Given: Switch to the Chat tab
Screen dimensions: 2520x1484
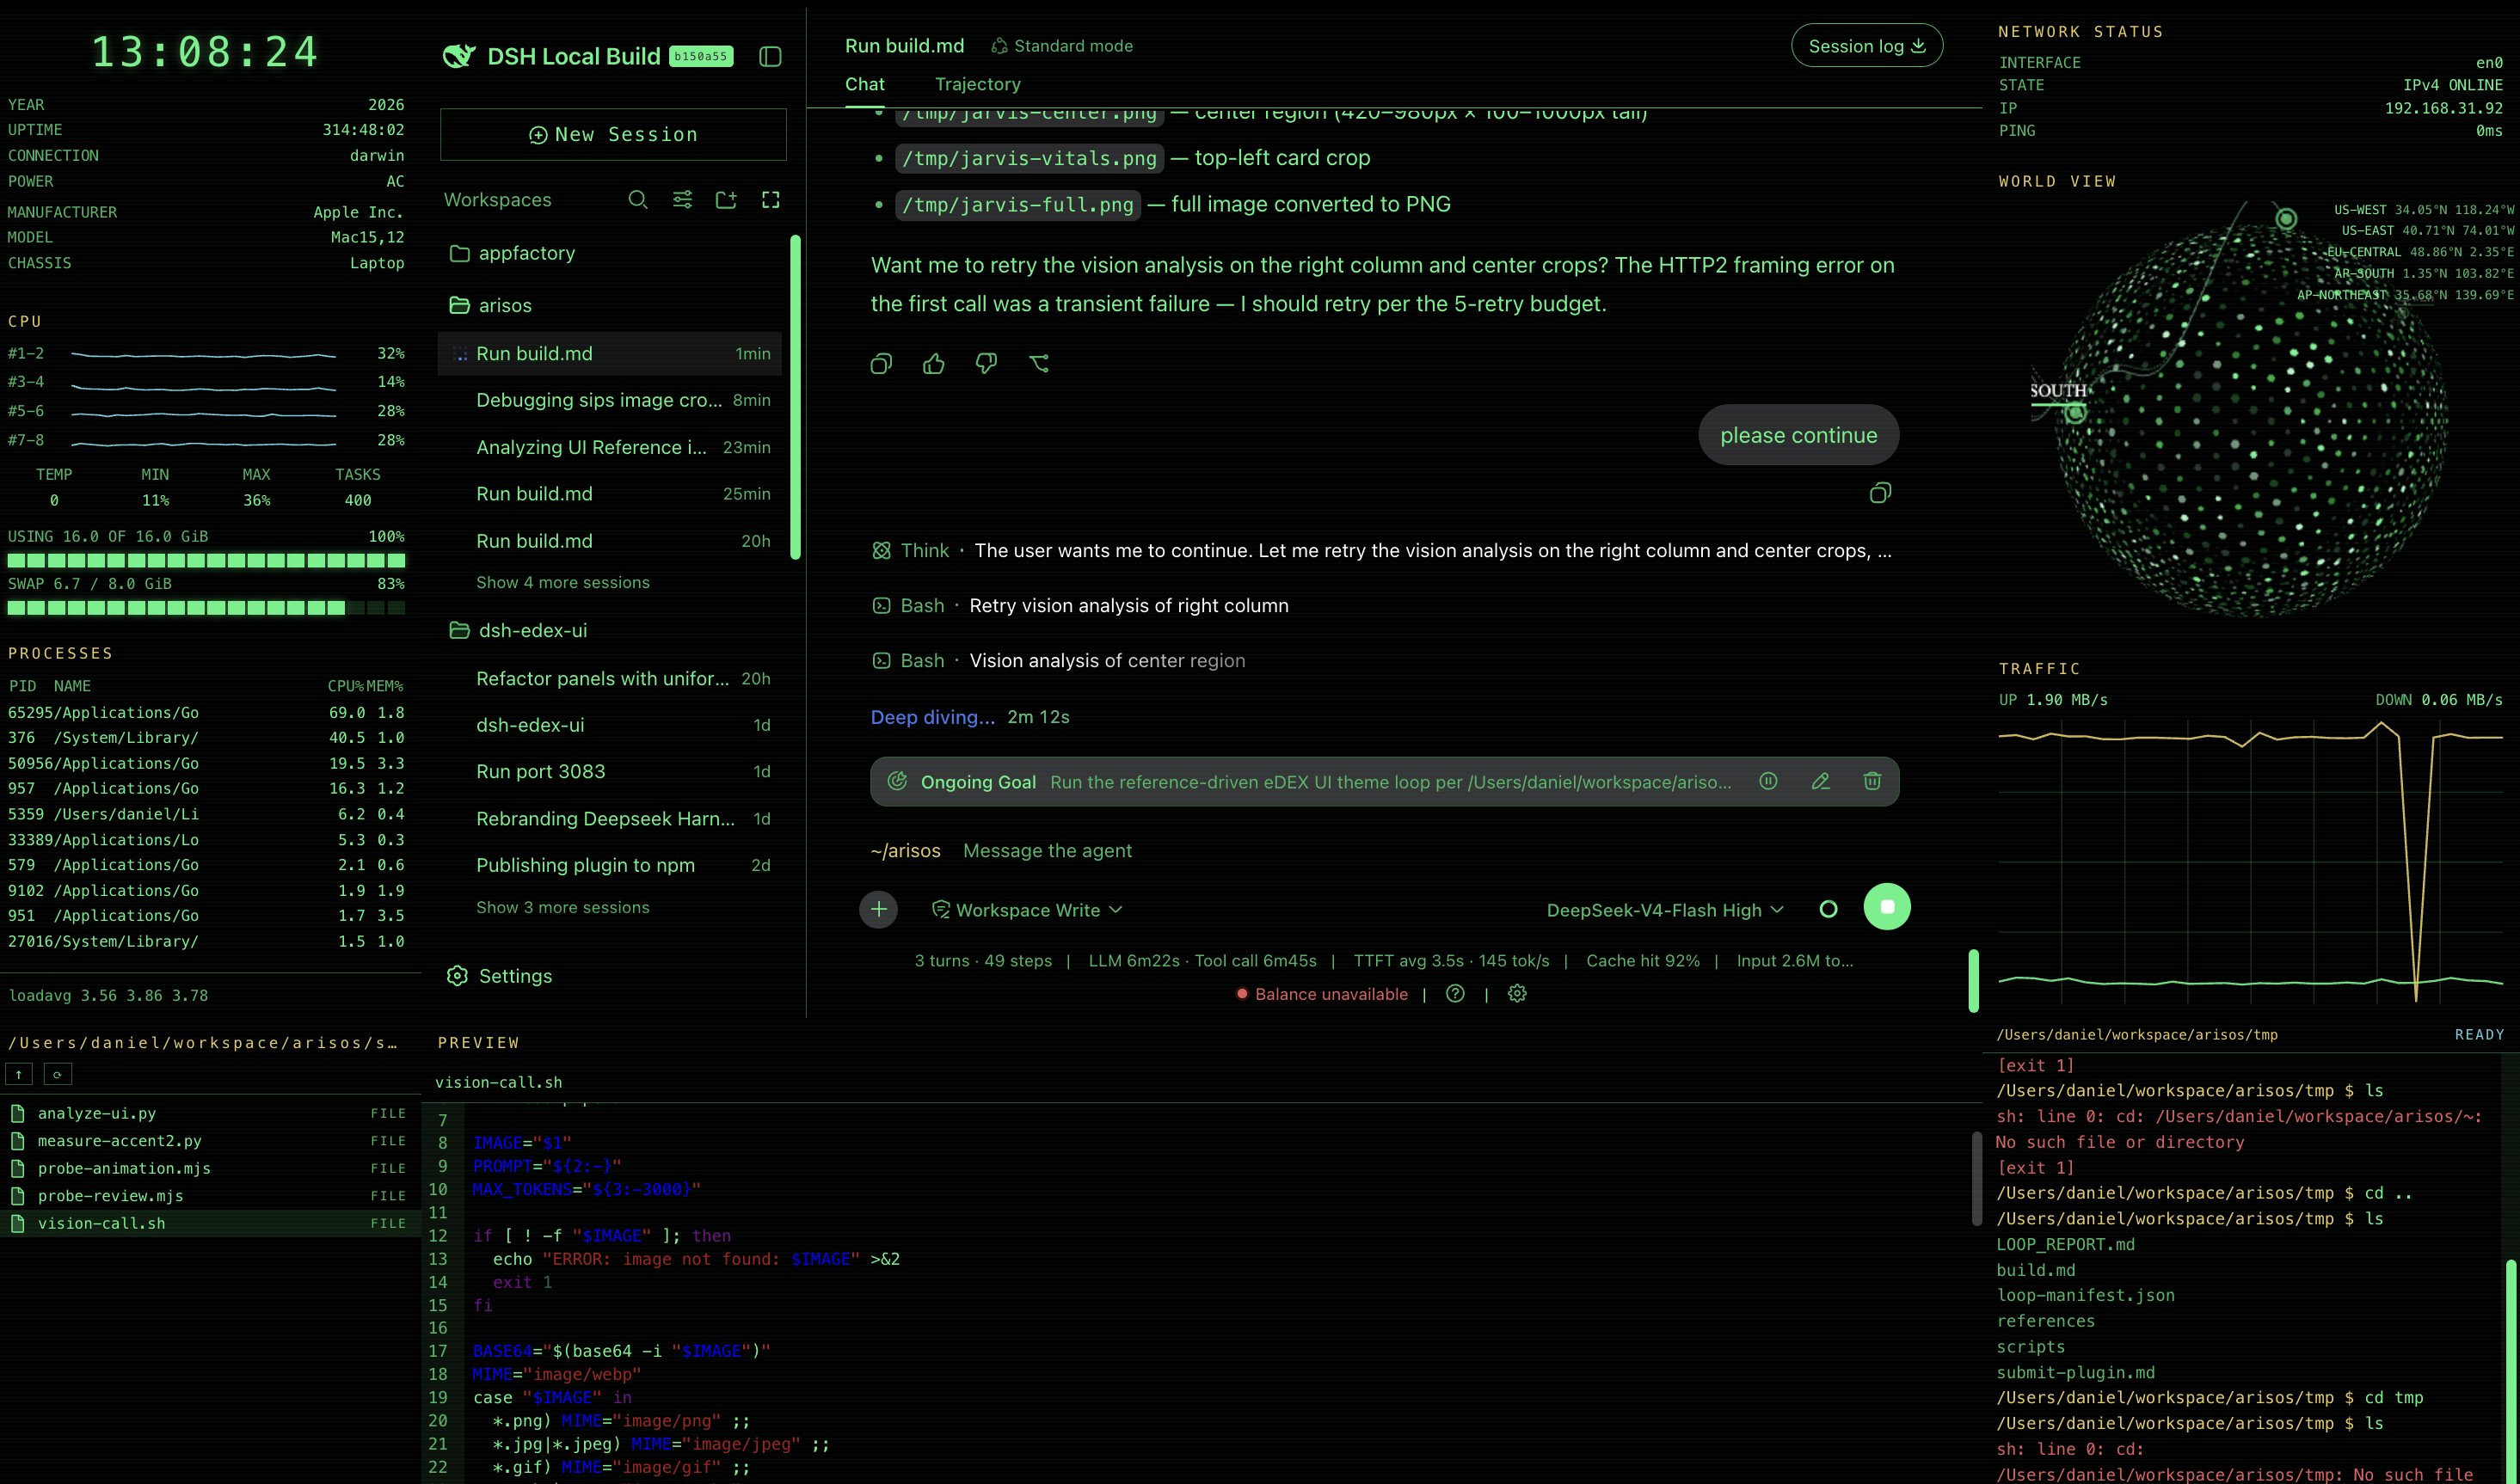Looking at the screenshot, I should [864, 84].
